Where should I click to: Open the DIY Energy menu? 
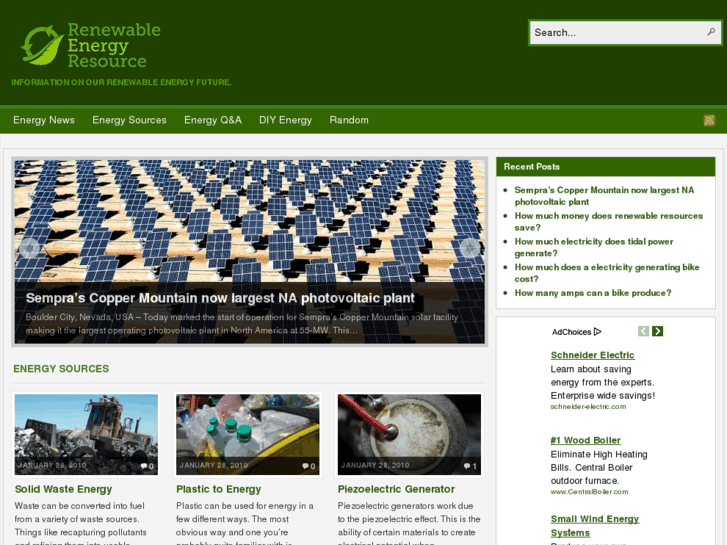tap(285, 120)
